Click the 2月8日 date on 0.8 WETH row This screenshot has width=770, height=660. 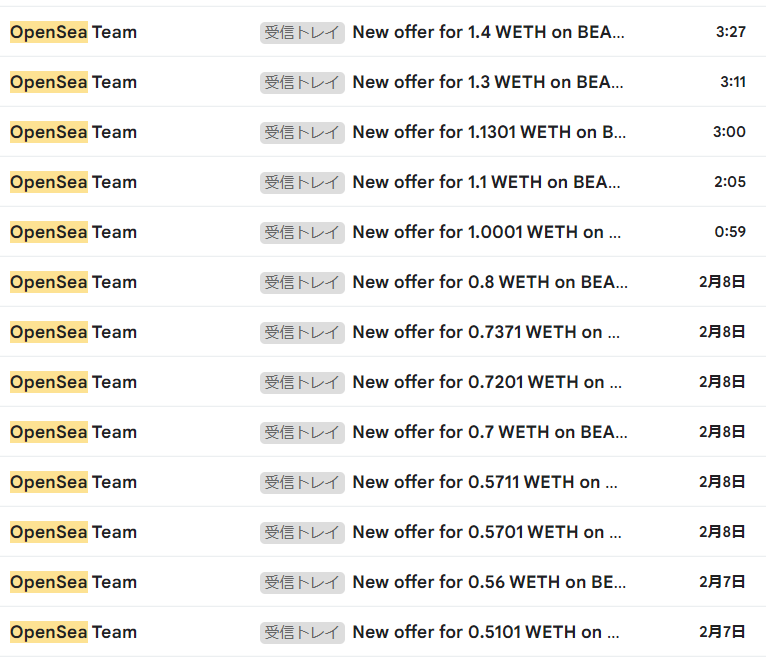click(722, 282)
